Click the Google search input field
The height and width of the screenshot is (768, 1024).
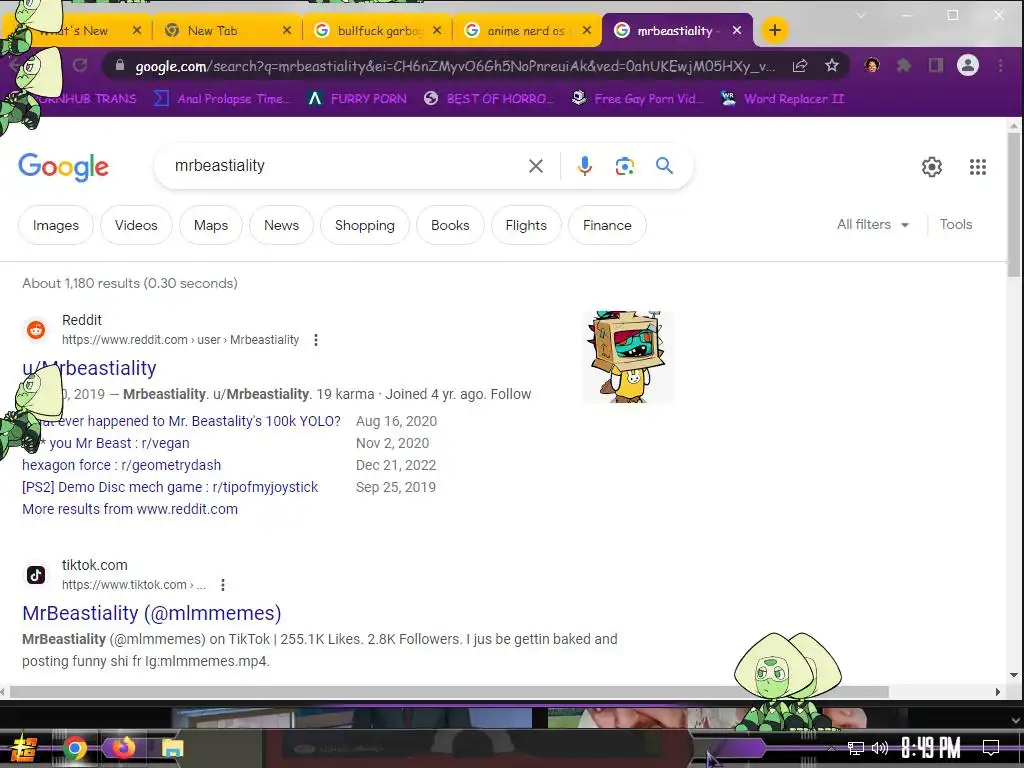pyautogui.click(x=346, y=166)
